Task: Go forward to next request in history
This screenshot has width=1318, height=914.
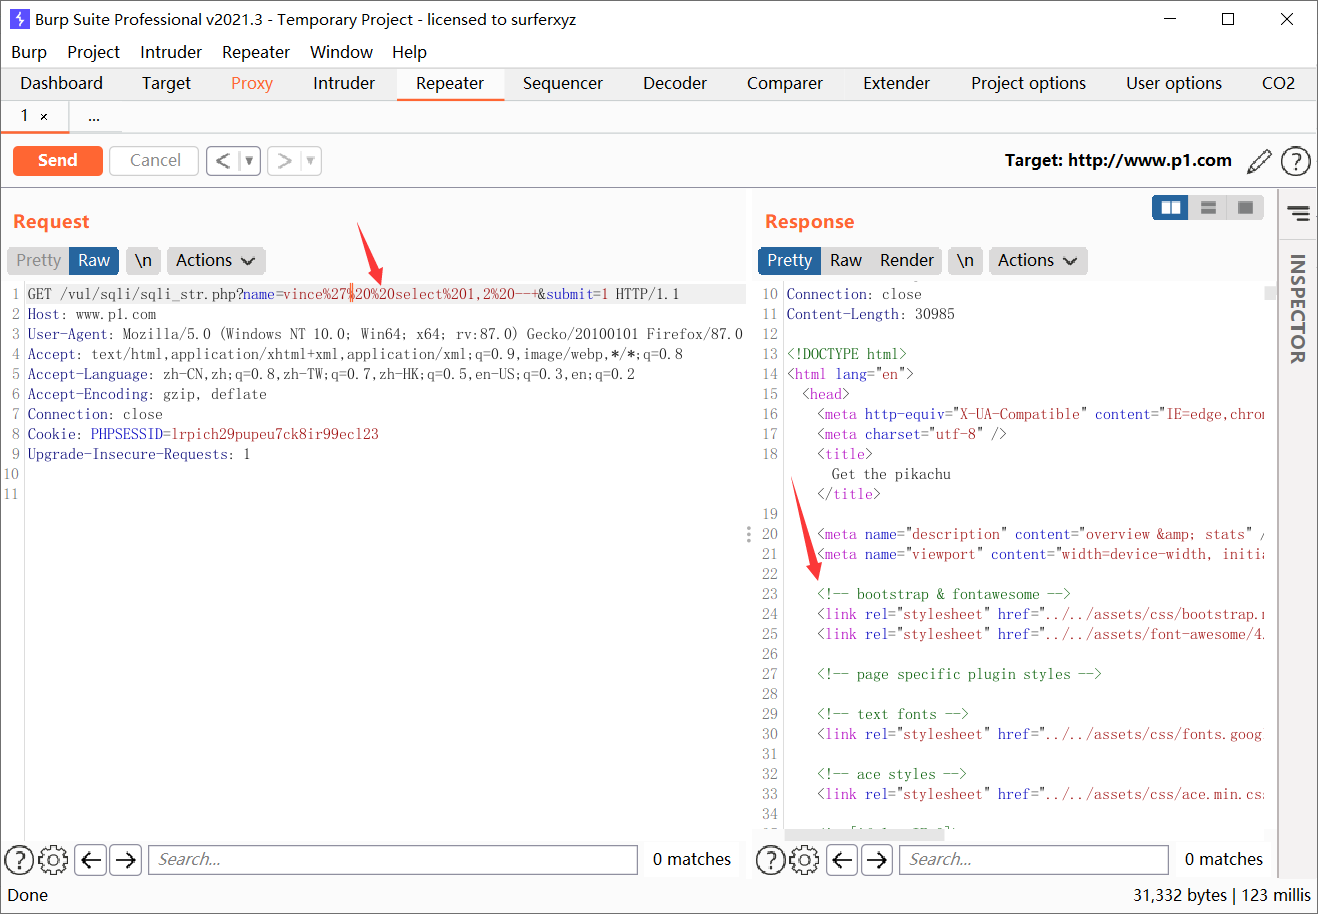Action: pos(284,160)
